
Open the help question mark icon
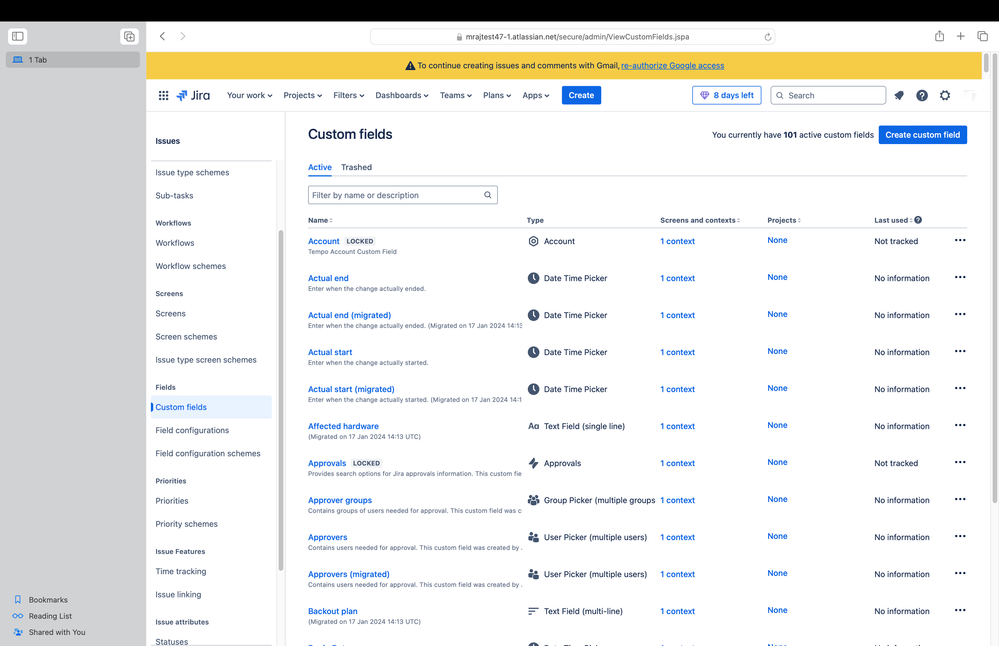922,96
